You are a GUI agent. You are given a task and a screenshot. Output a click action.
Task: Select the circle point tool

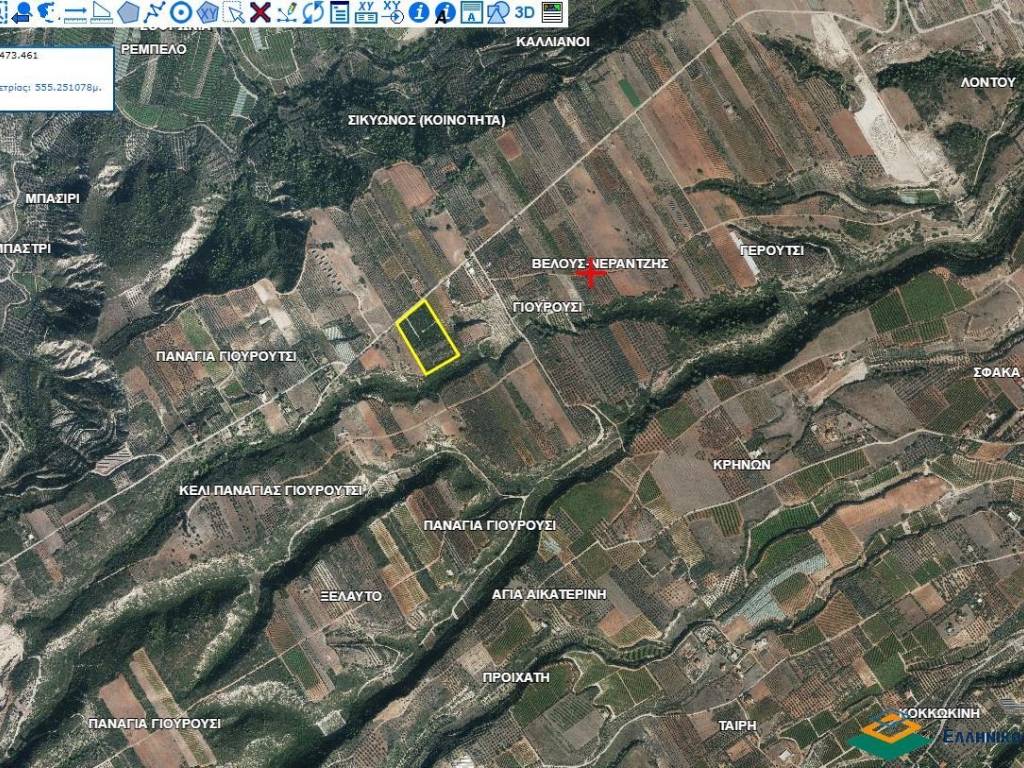point(181,12)
